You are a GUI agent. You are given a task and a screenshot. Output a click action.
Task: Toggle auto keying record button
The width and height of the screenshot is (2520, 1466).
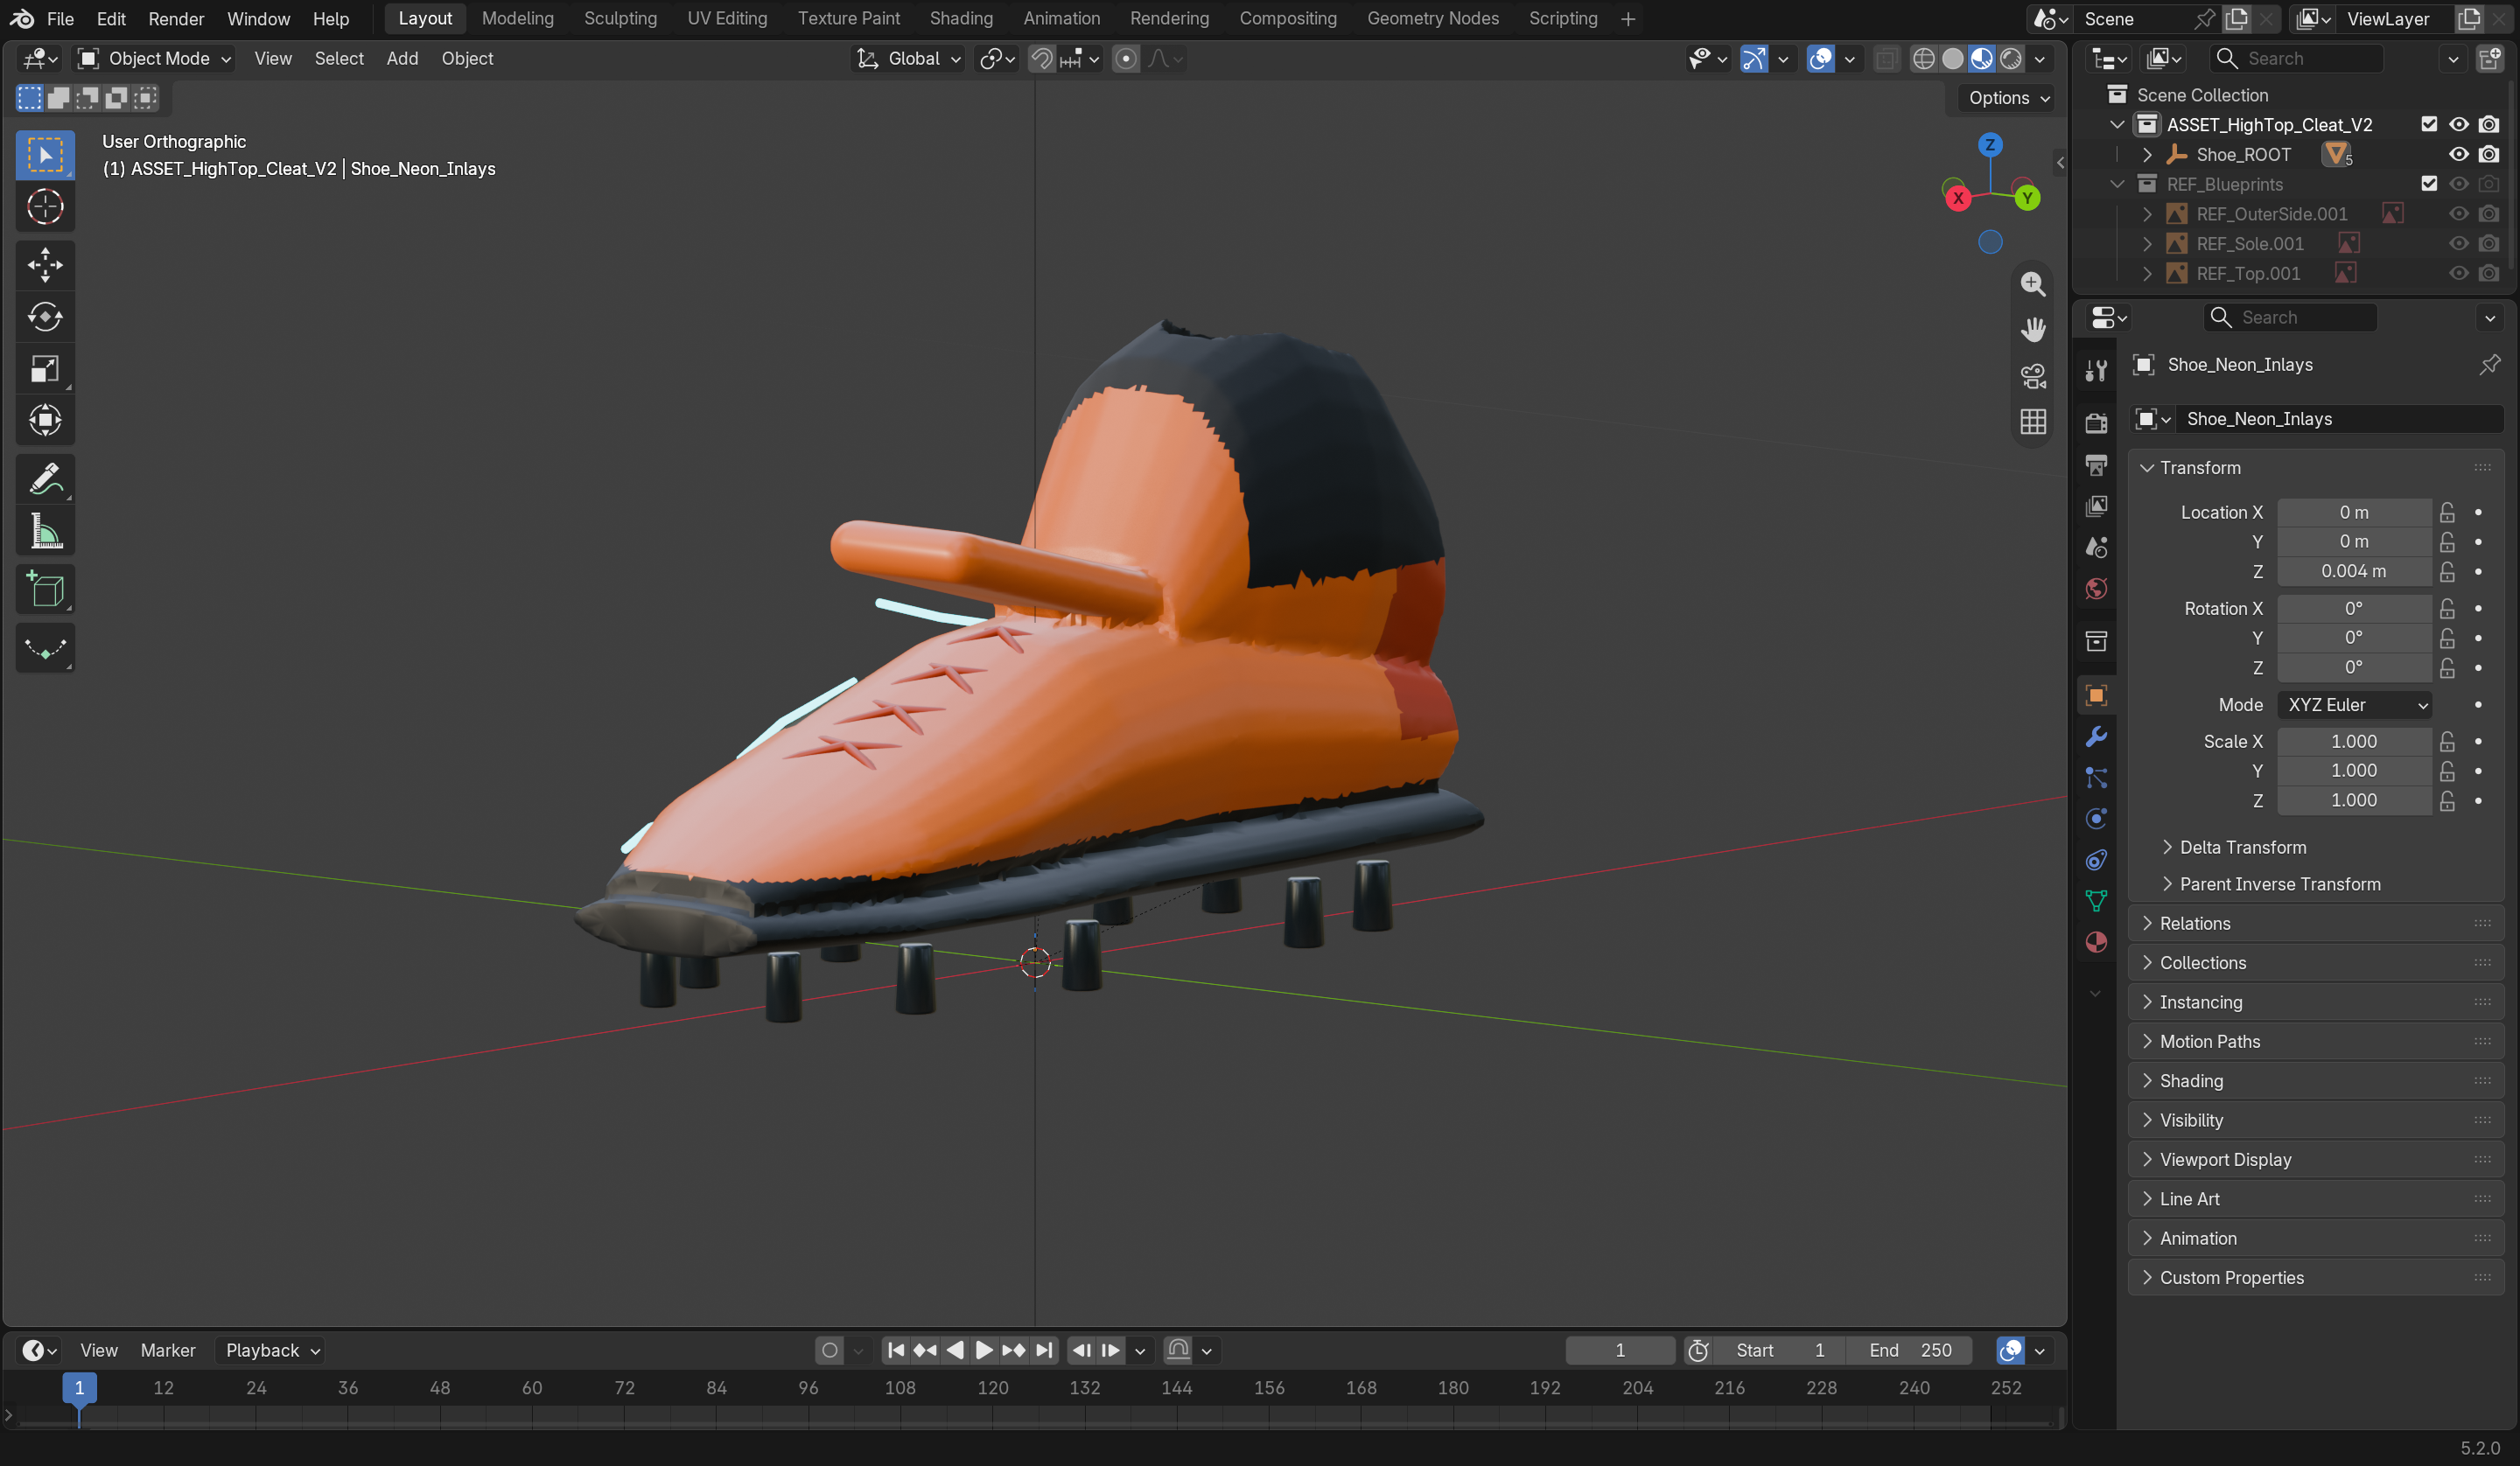tap(829, 1351)
